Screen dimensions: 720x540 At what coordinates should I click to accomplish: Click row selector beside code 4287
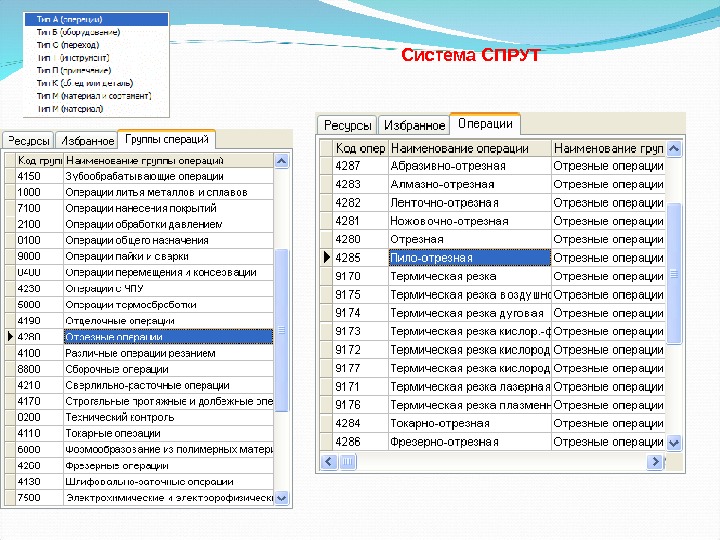pos(326,166)
